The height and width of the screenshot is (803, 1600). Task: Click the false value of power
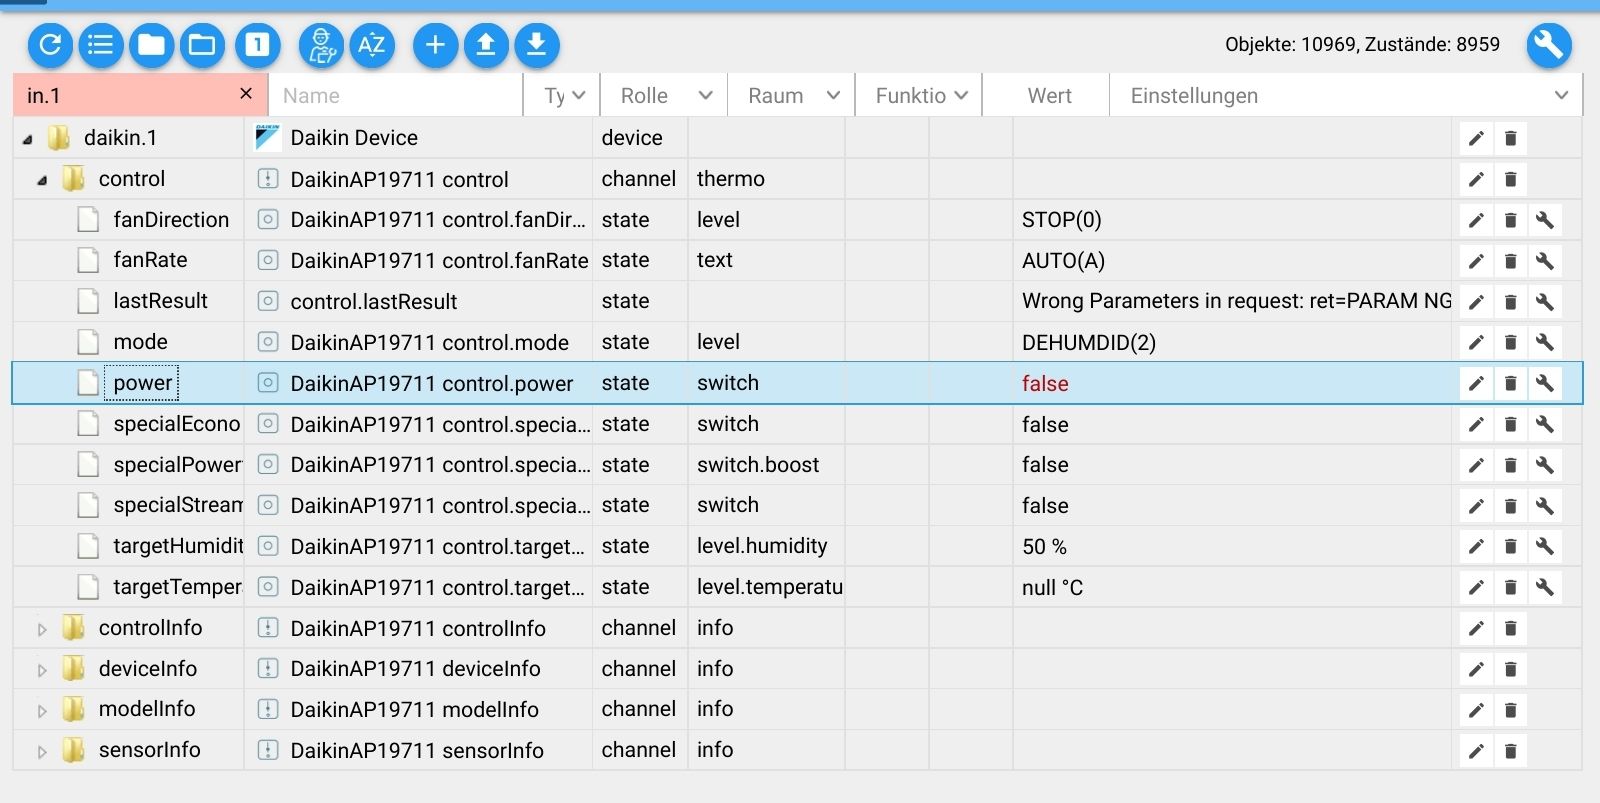click(x=1045, y=384)
